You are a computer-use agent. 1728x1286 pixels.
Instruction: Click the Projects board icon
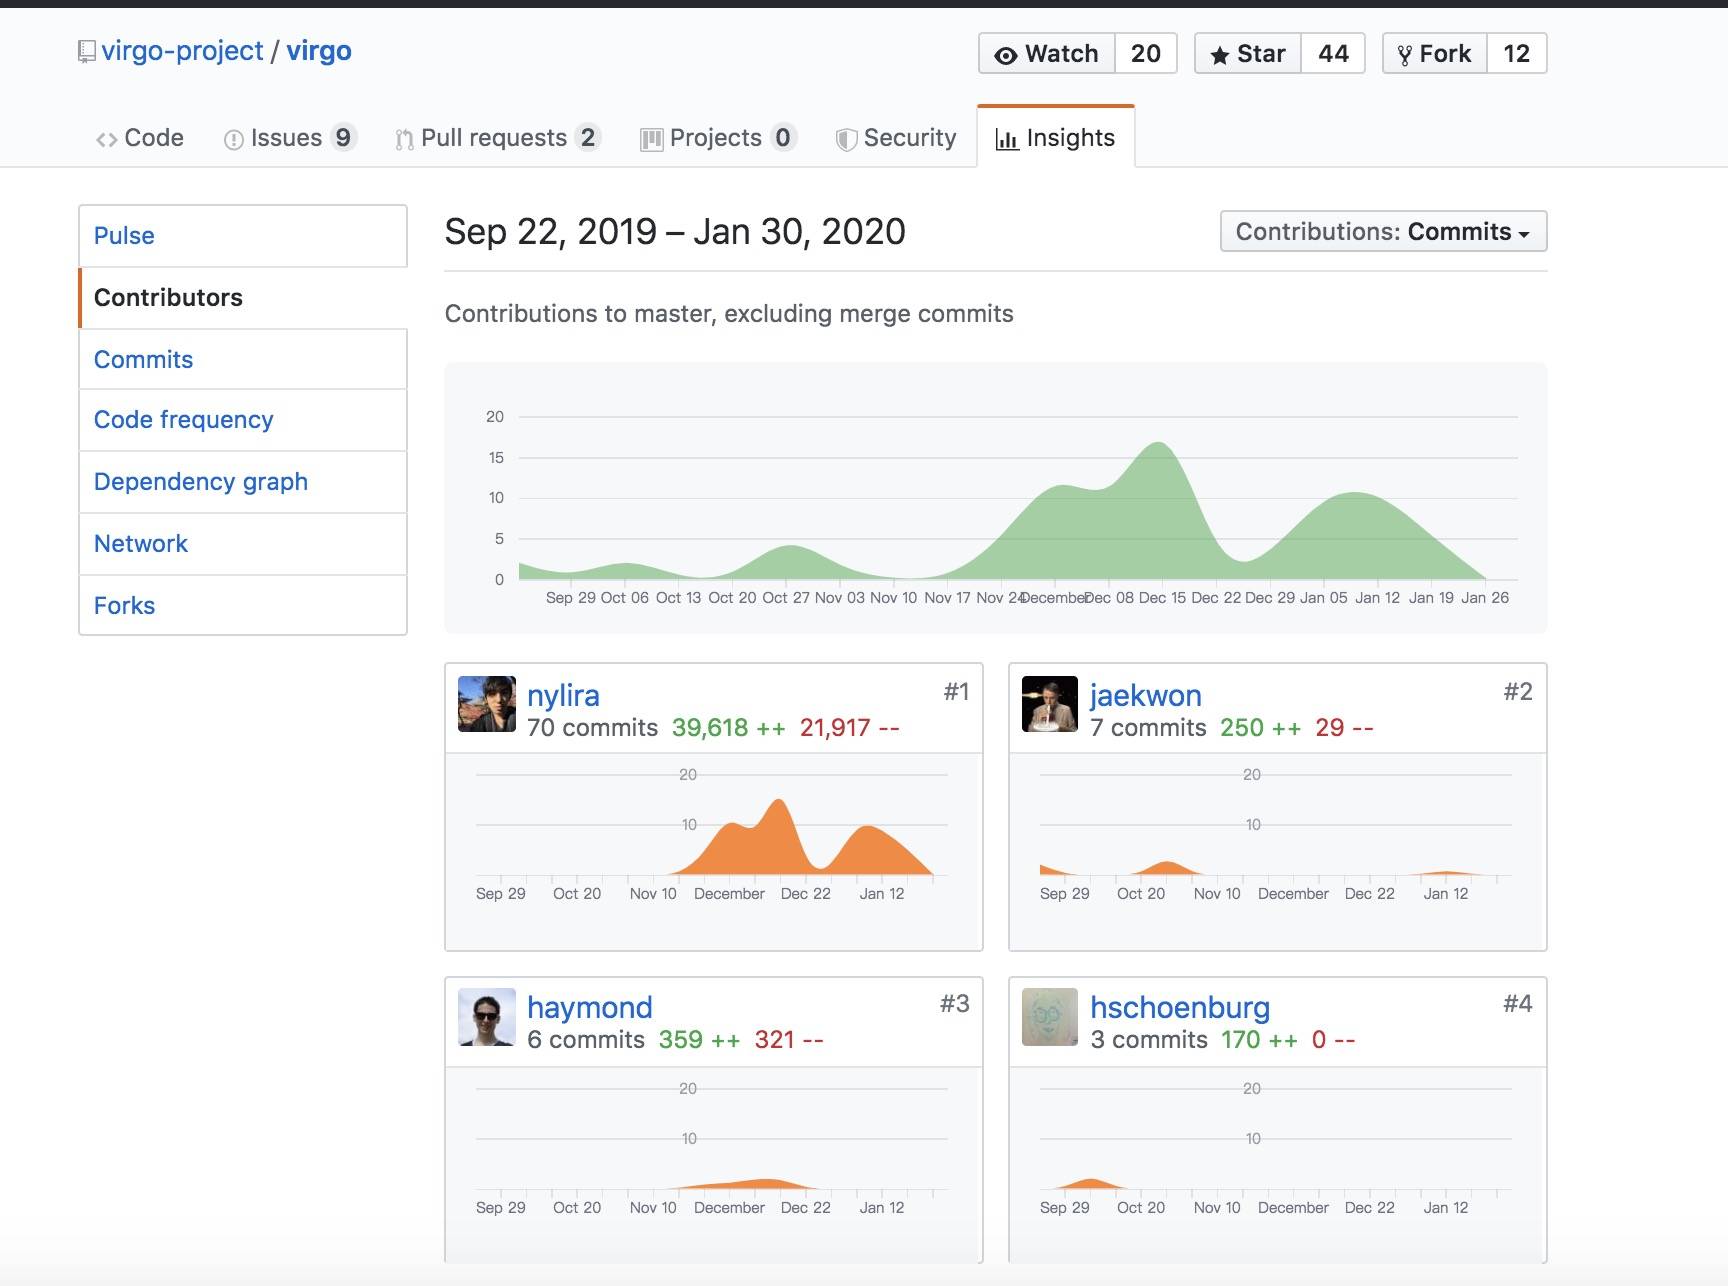click(652, 140)
